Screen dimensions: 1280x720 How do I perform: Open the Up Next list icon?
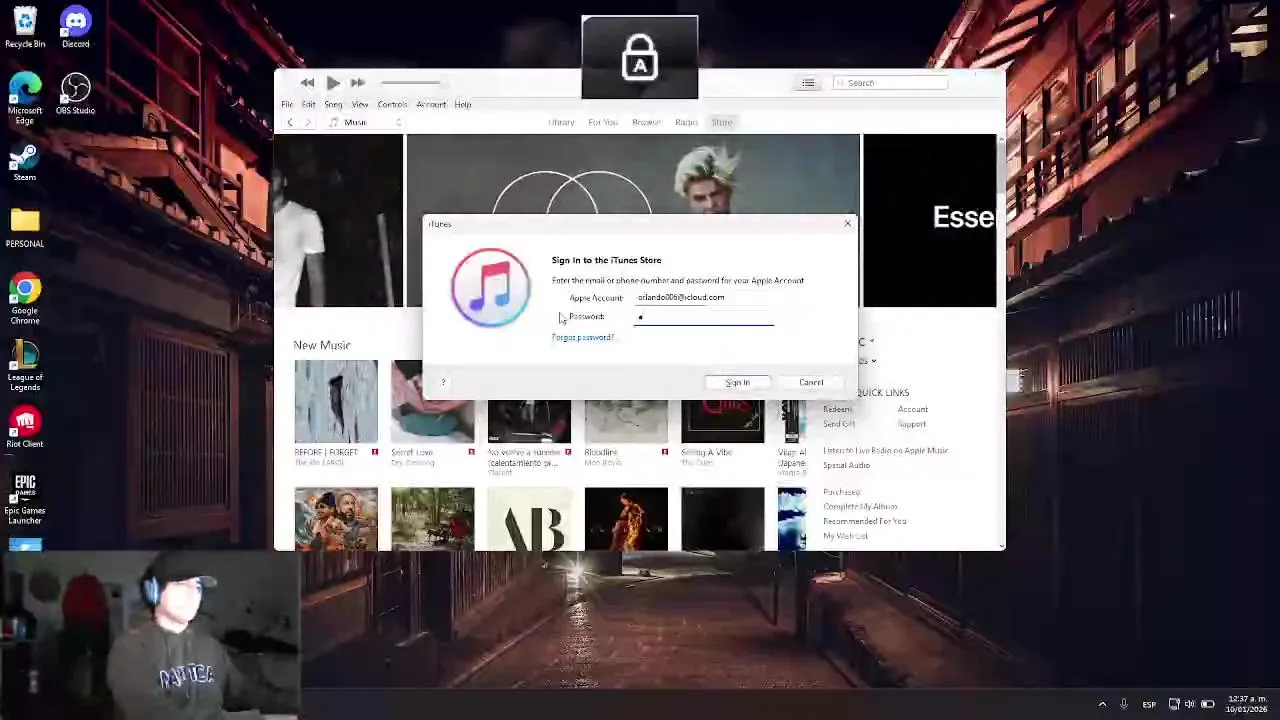(808, 83)
